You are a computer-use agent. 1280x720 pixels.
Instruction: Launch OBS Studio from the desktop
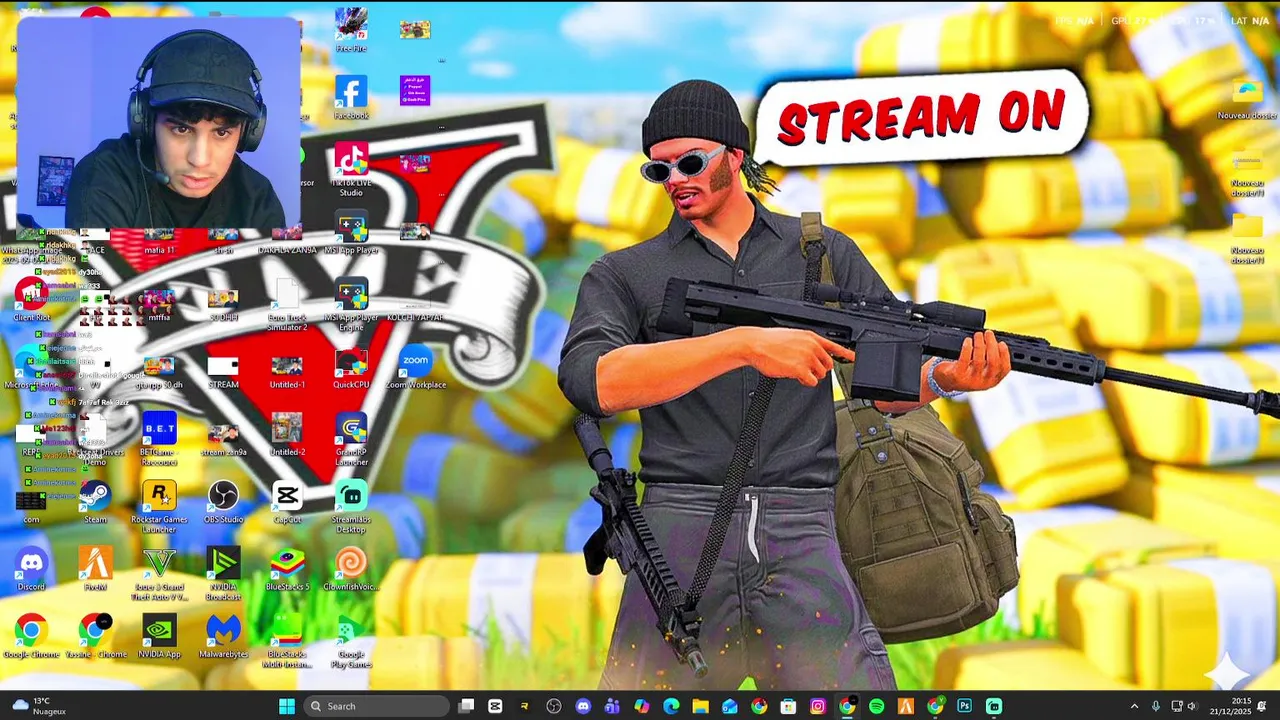point(223,502)
